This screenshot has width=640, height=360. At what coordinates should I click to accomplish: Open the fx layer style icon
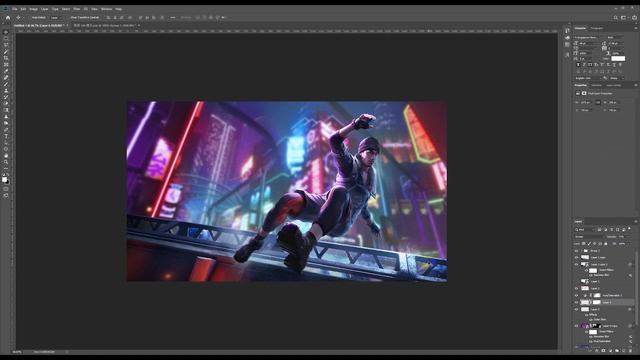(597, 351)
